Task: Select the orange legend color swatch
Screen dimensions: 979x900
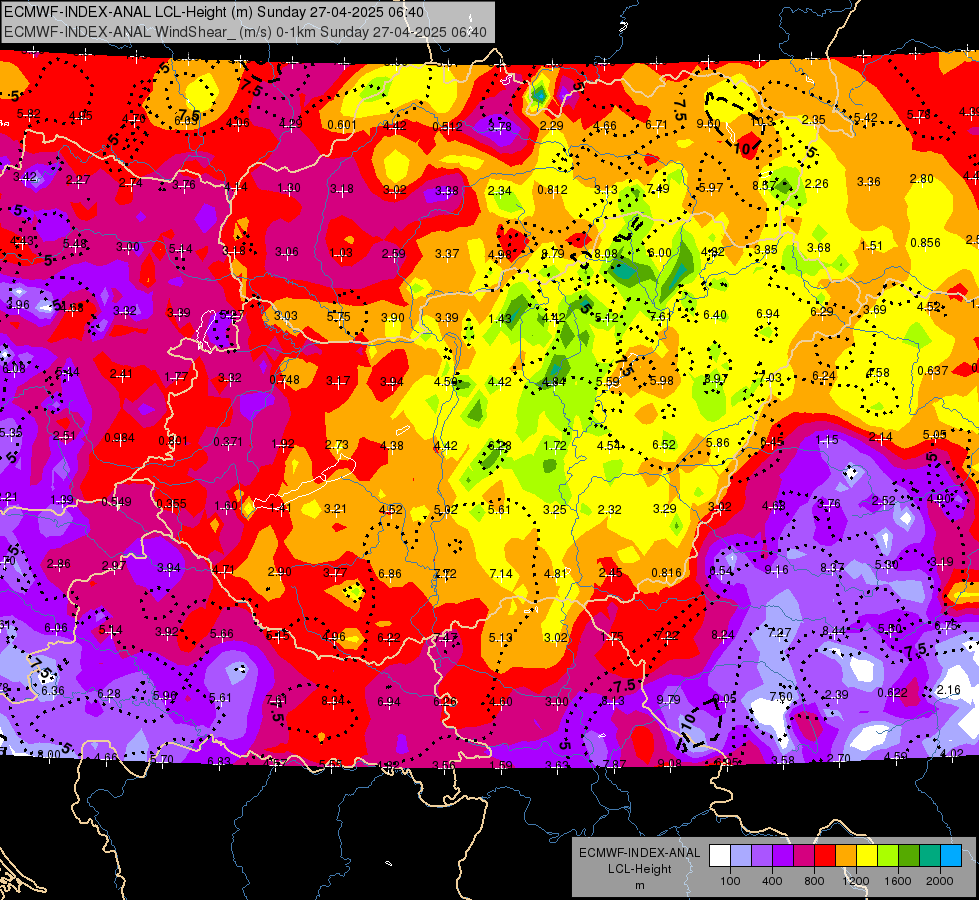Action: (x=846, y=856)
